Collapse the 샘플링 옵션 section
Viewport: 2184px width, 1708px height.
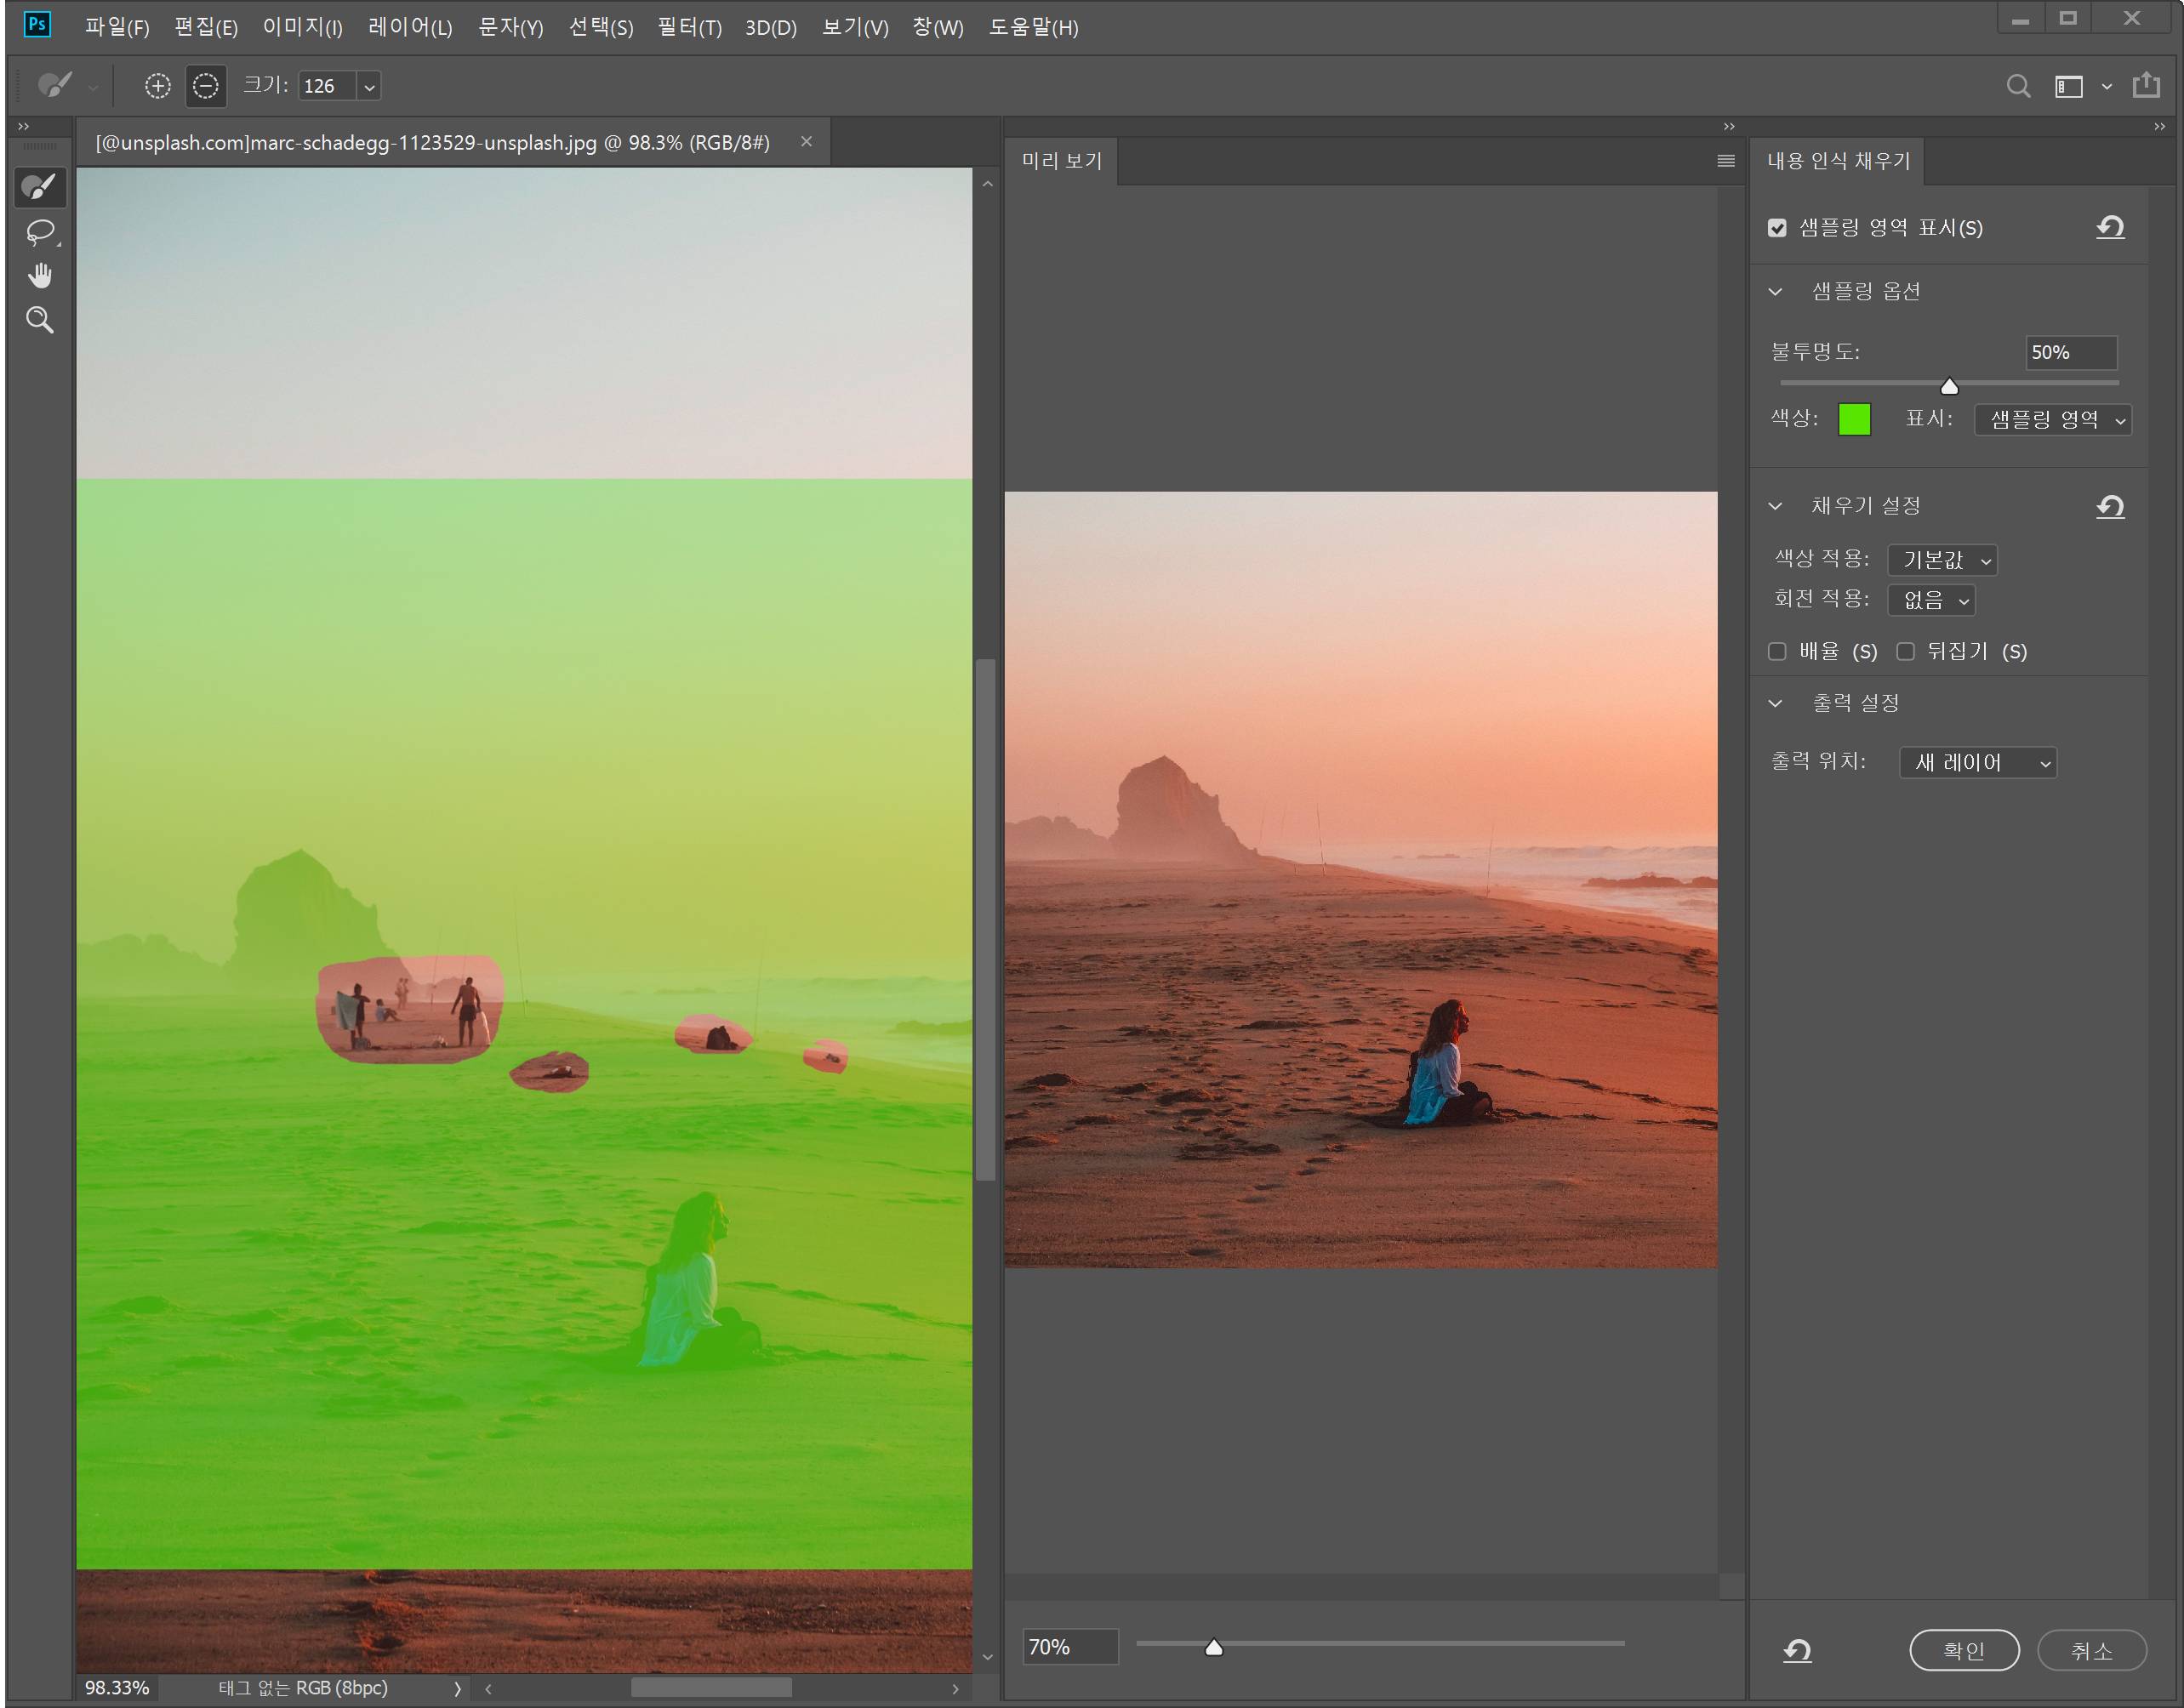click(x=1776, y=292)
